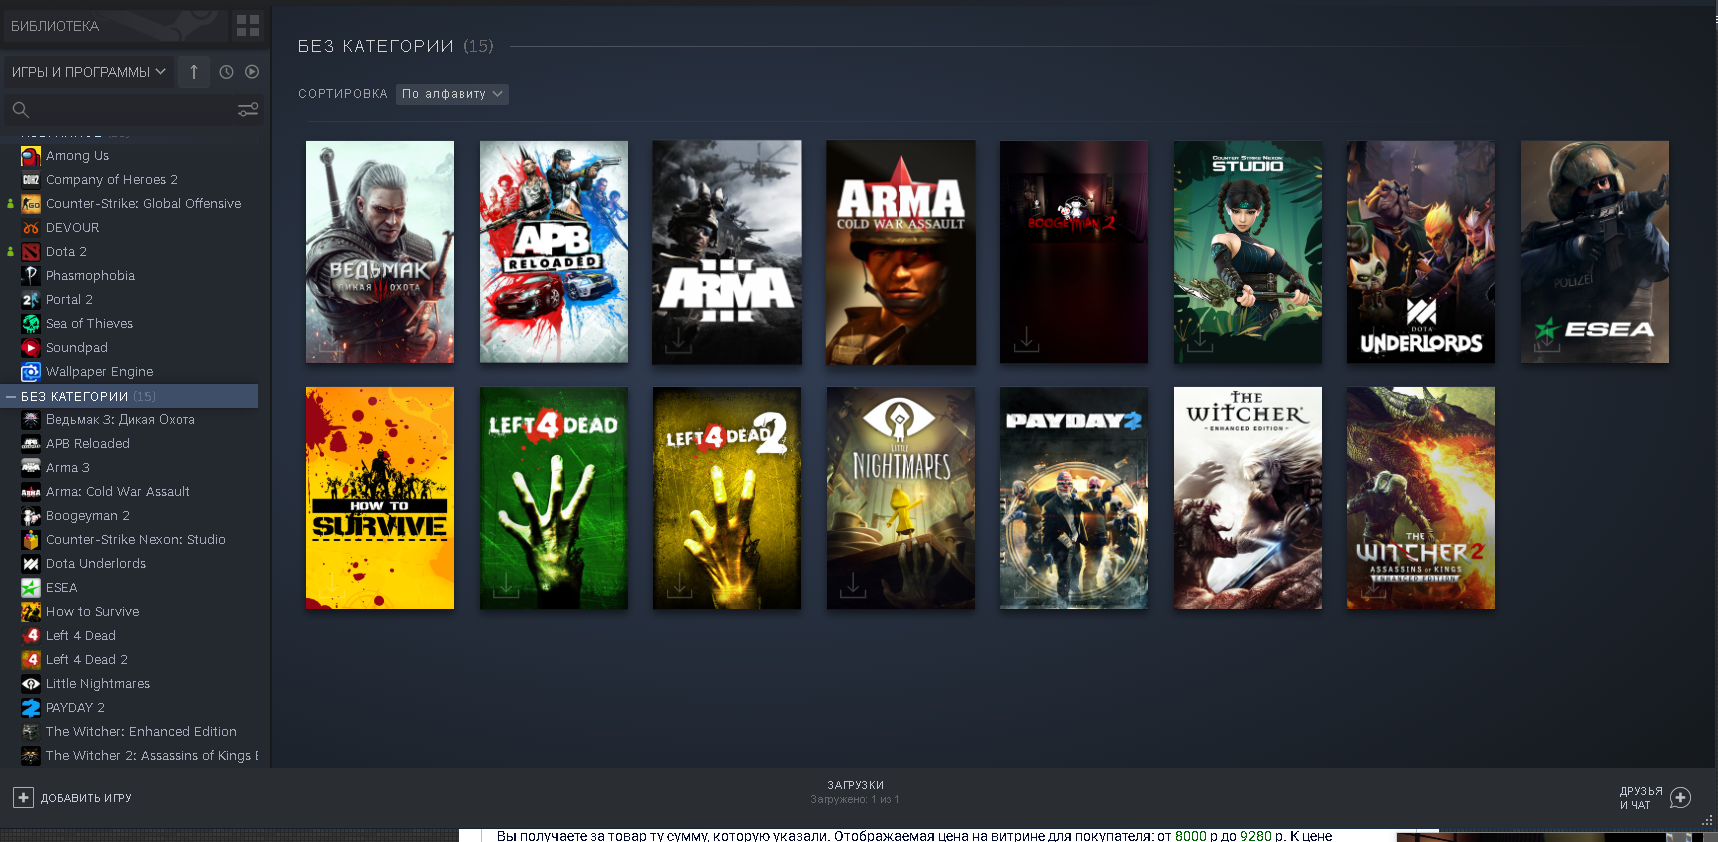Select Sea of Thieves entry
The image size is (1718, 842).
point(89,324)
